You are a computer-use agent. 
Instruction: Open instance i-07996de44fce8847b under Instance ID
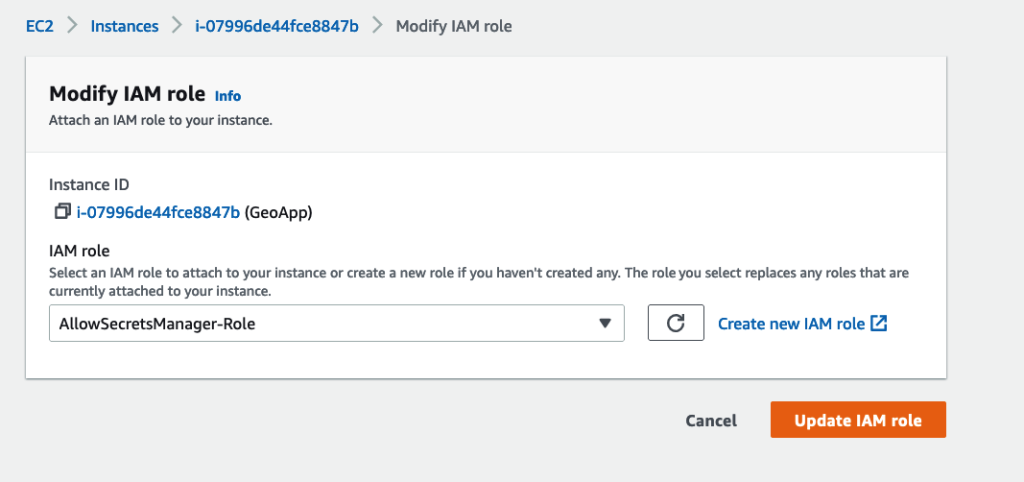158,211
